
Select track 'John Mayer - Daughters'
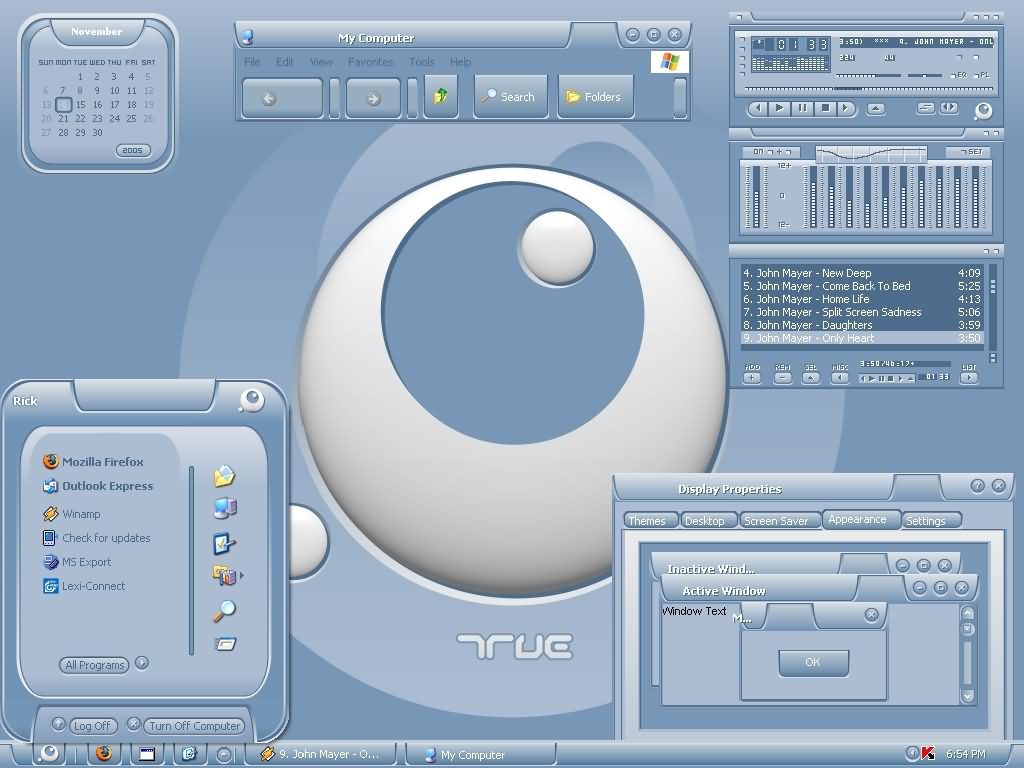point(861,325)
